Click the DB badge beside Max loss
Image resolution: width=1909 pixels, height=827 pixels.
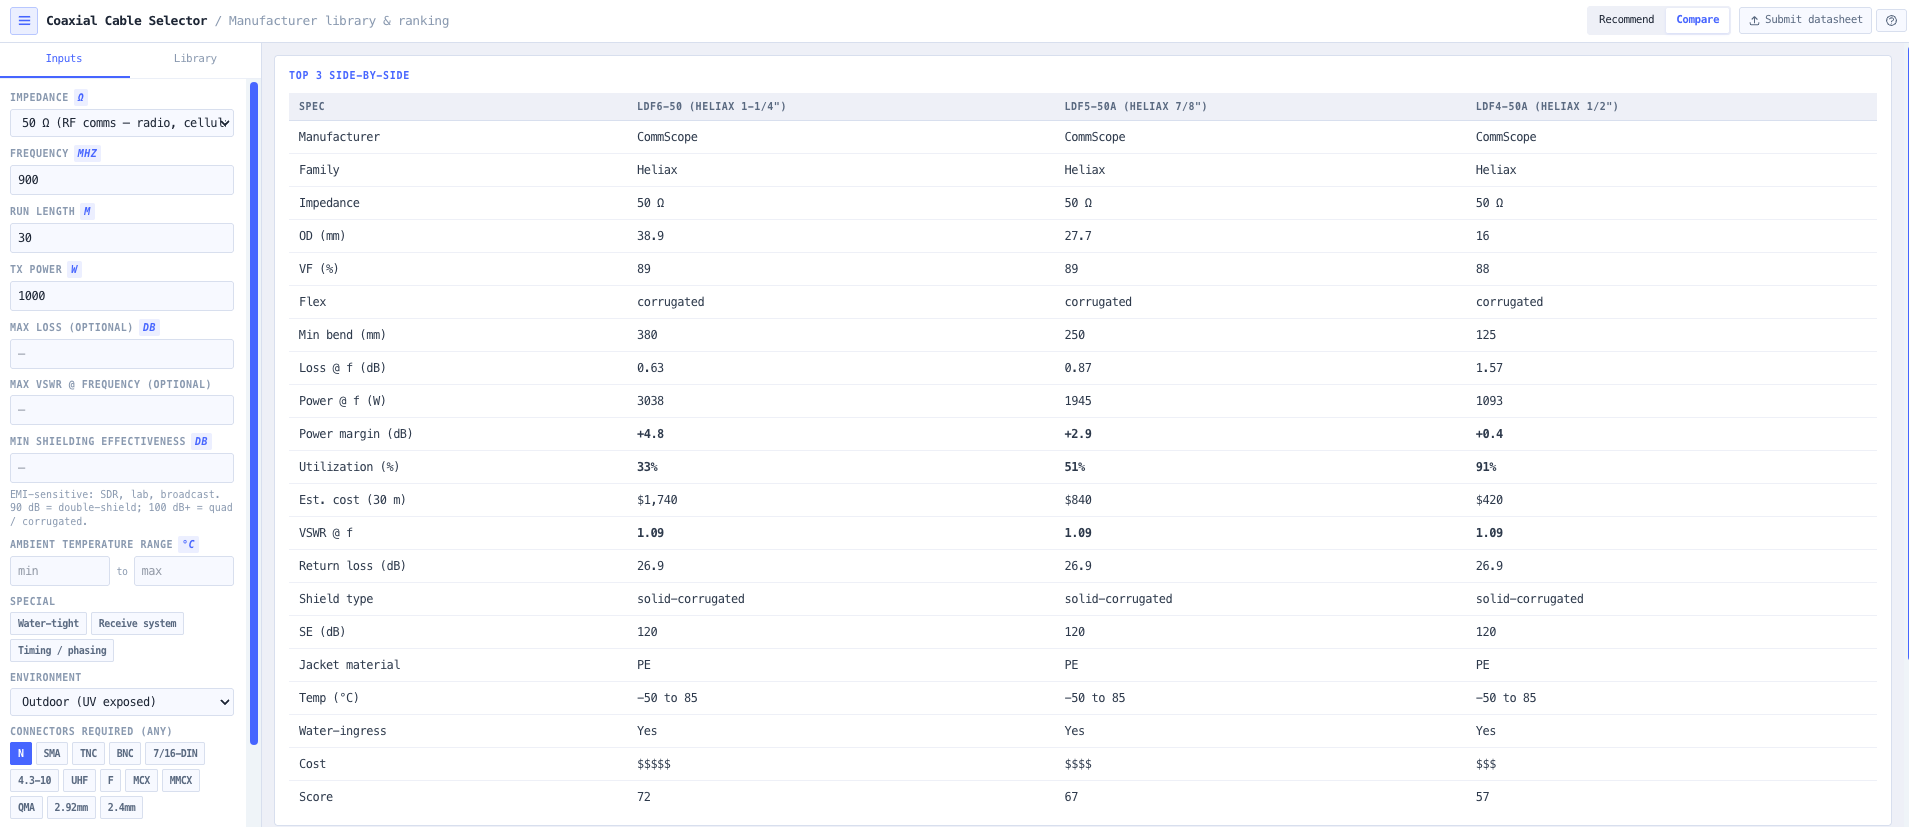pyautogui.click(x=149, y=328)
